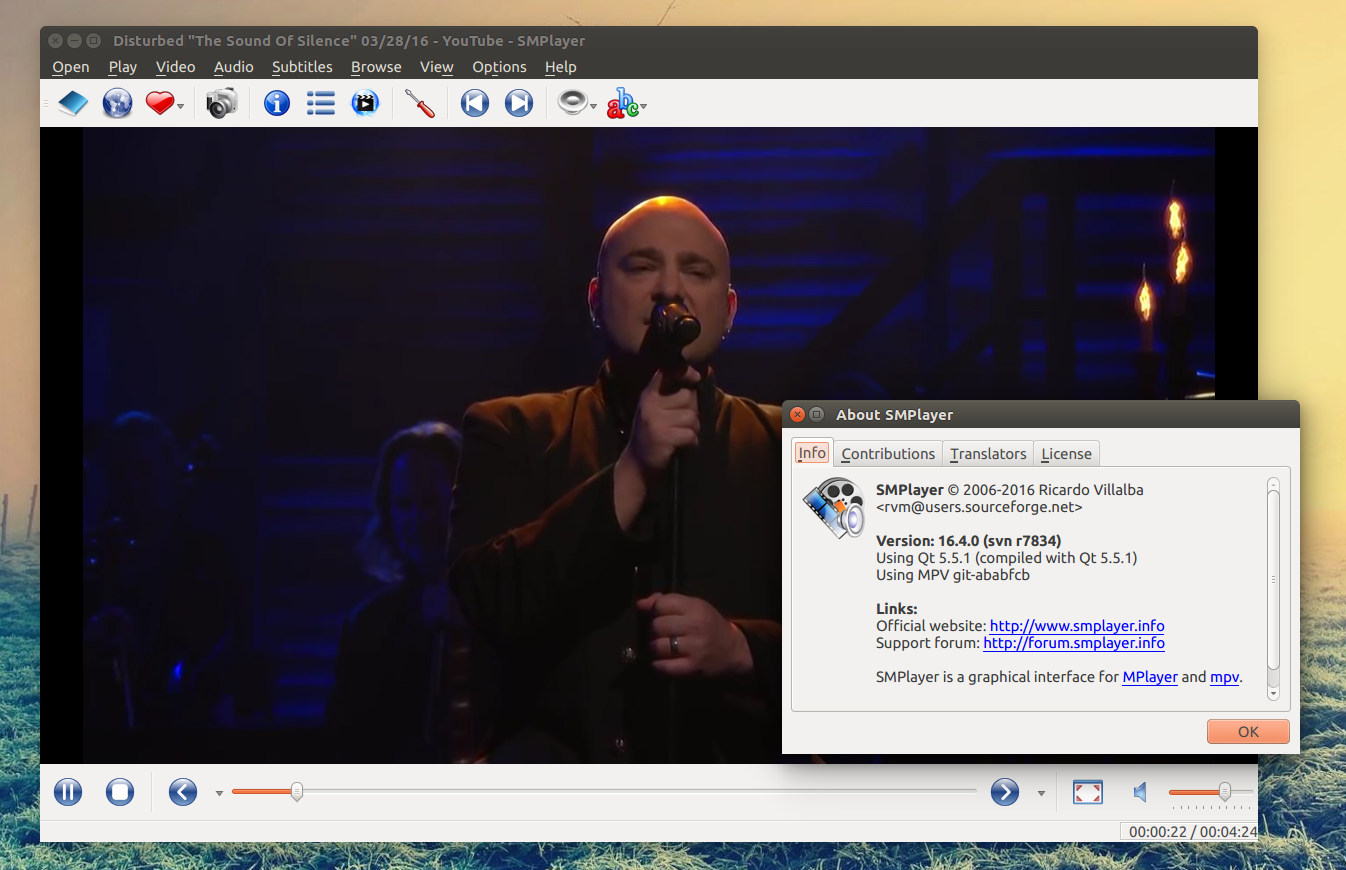Open the Browse menu

coord(376,67)
